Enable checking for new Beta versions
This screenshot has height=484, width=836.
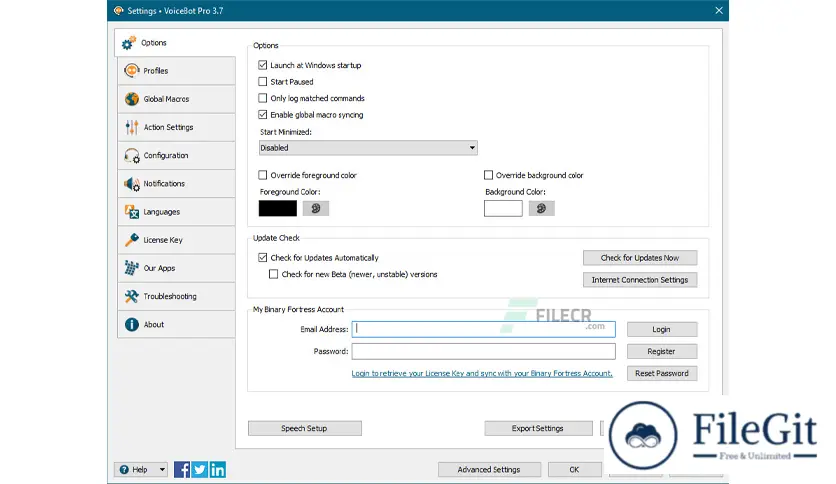(274, 274)
